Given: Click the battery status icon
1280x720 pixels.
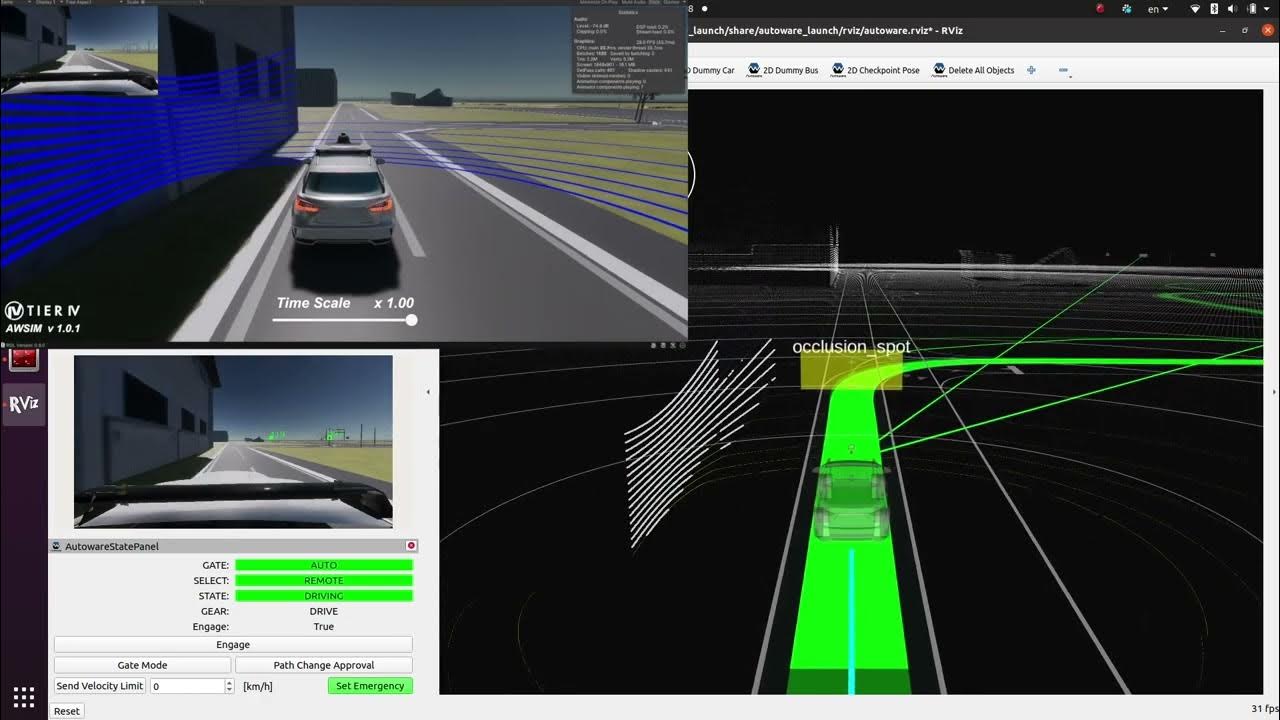Looking at the screenshot, I should click(1253, 9).
